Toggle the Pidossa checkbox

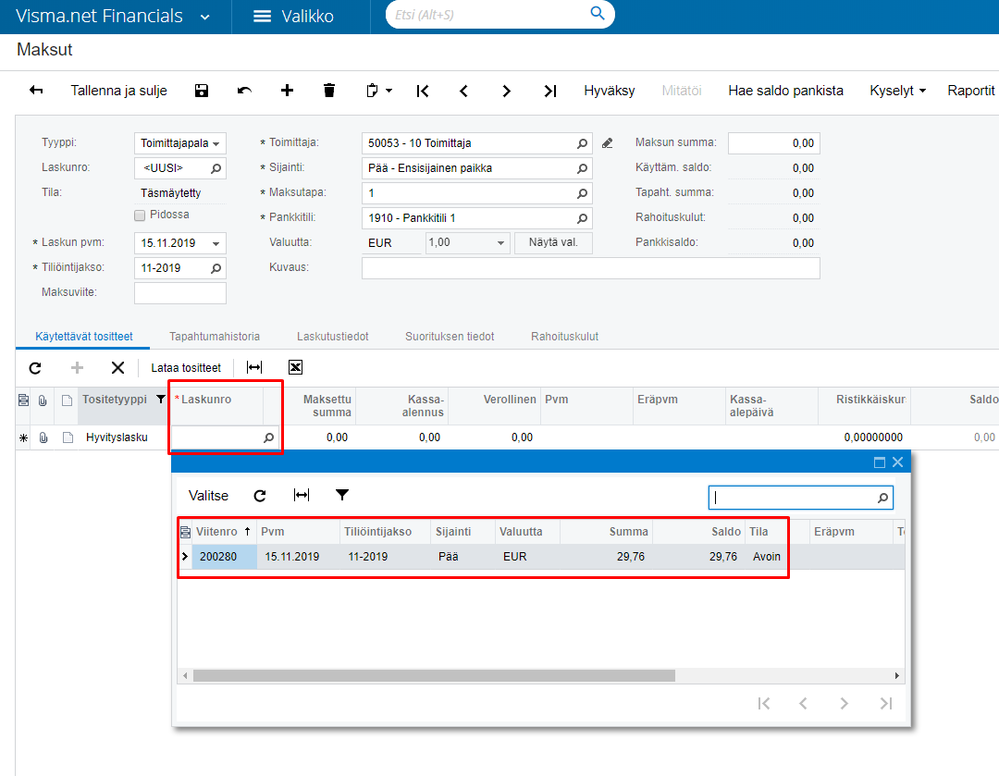pos(140,215)
